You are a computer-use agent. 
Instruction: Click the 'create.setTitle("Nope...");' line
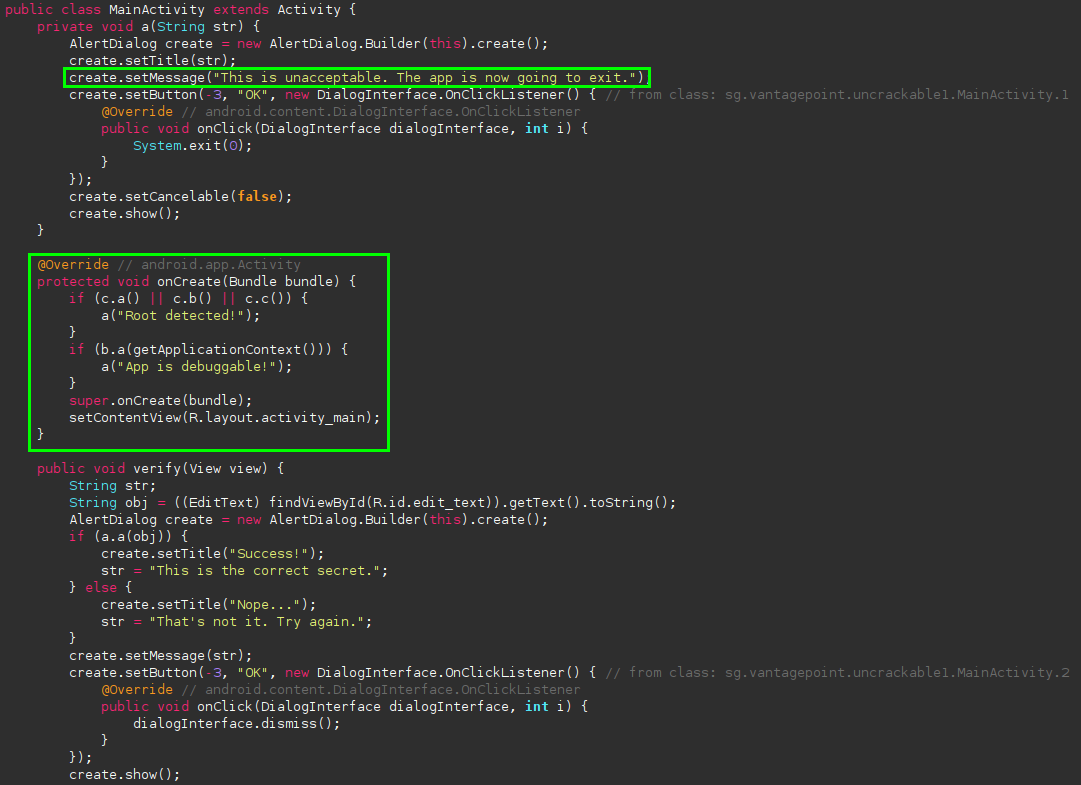click(x=209, y=604)
